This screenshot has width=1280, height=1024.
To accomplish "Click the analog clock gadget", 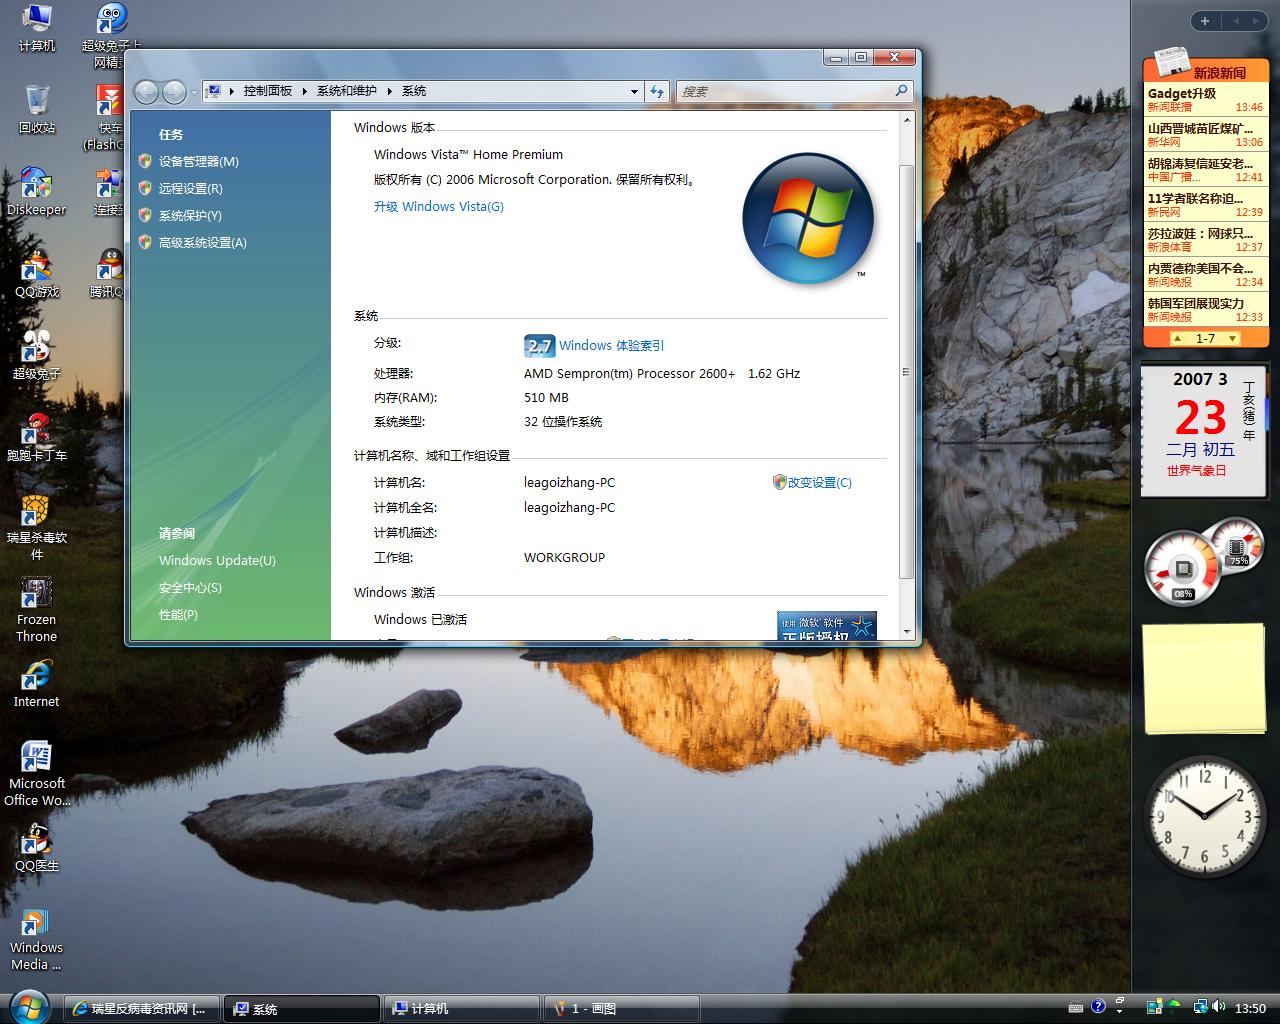I will [x=1204, y=816].
